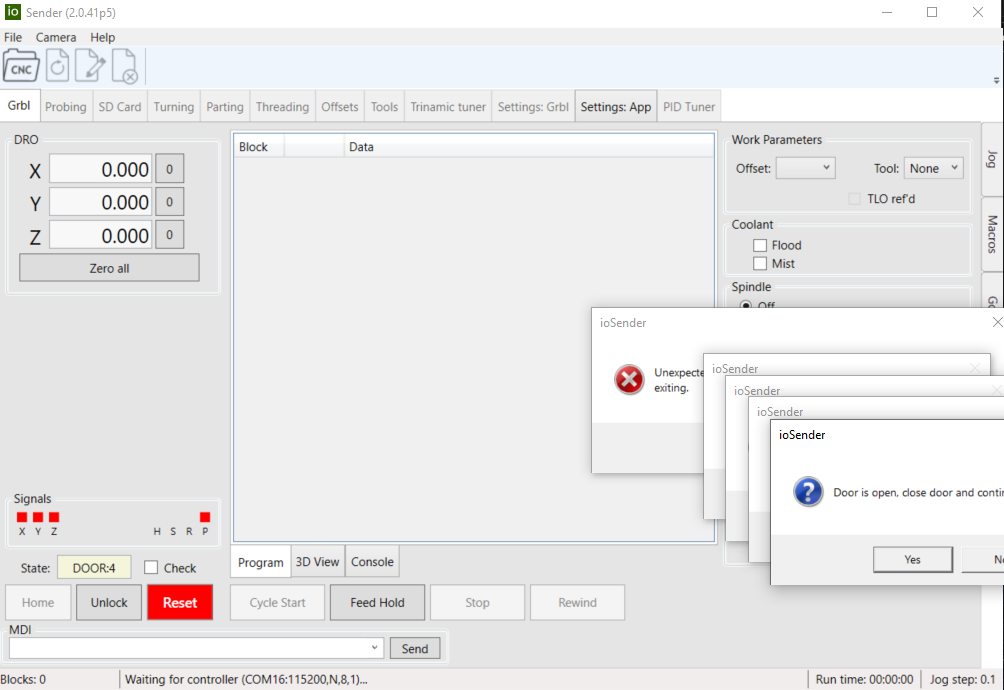The width and height of the screenshot is (1004, 690).
Task: Open the Console tab
Action: [372, 561]
